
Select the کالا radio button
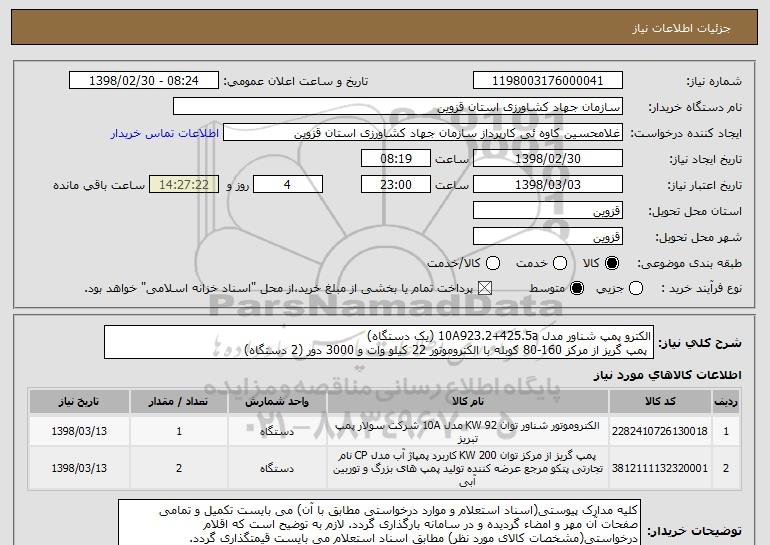click(612, 264)
